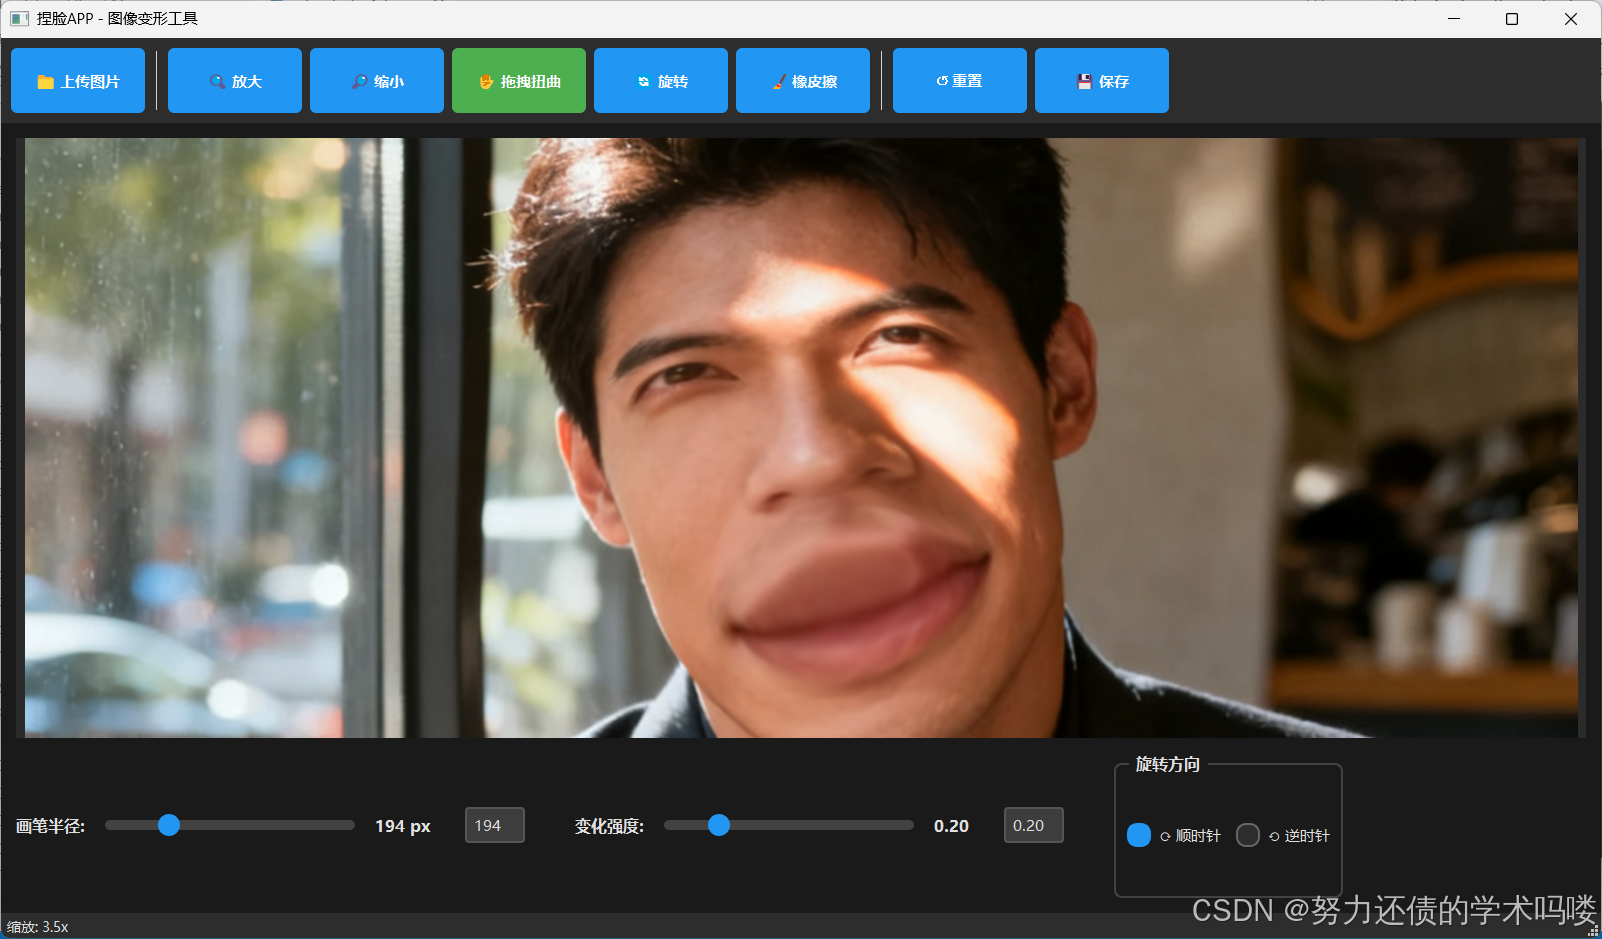Viewport: 1602px width, 939px height.
Task: Click the 重置 reset button
Action: tap(960, 81)
